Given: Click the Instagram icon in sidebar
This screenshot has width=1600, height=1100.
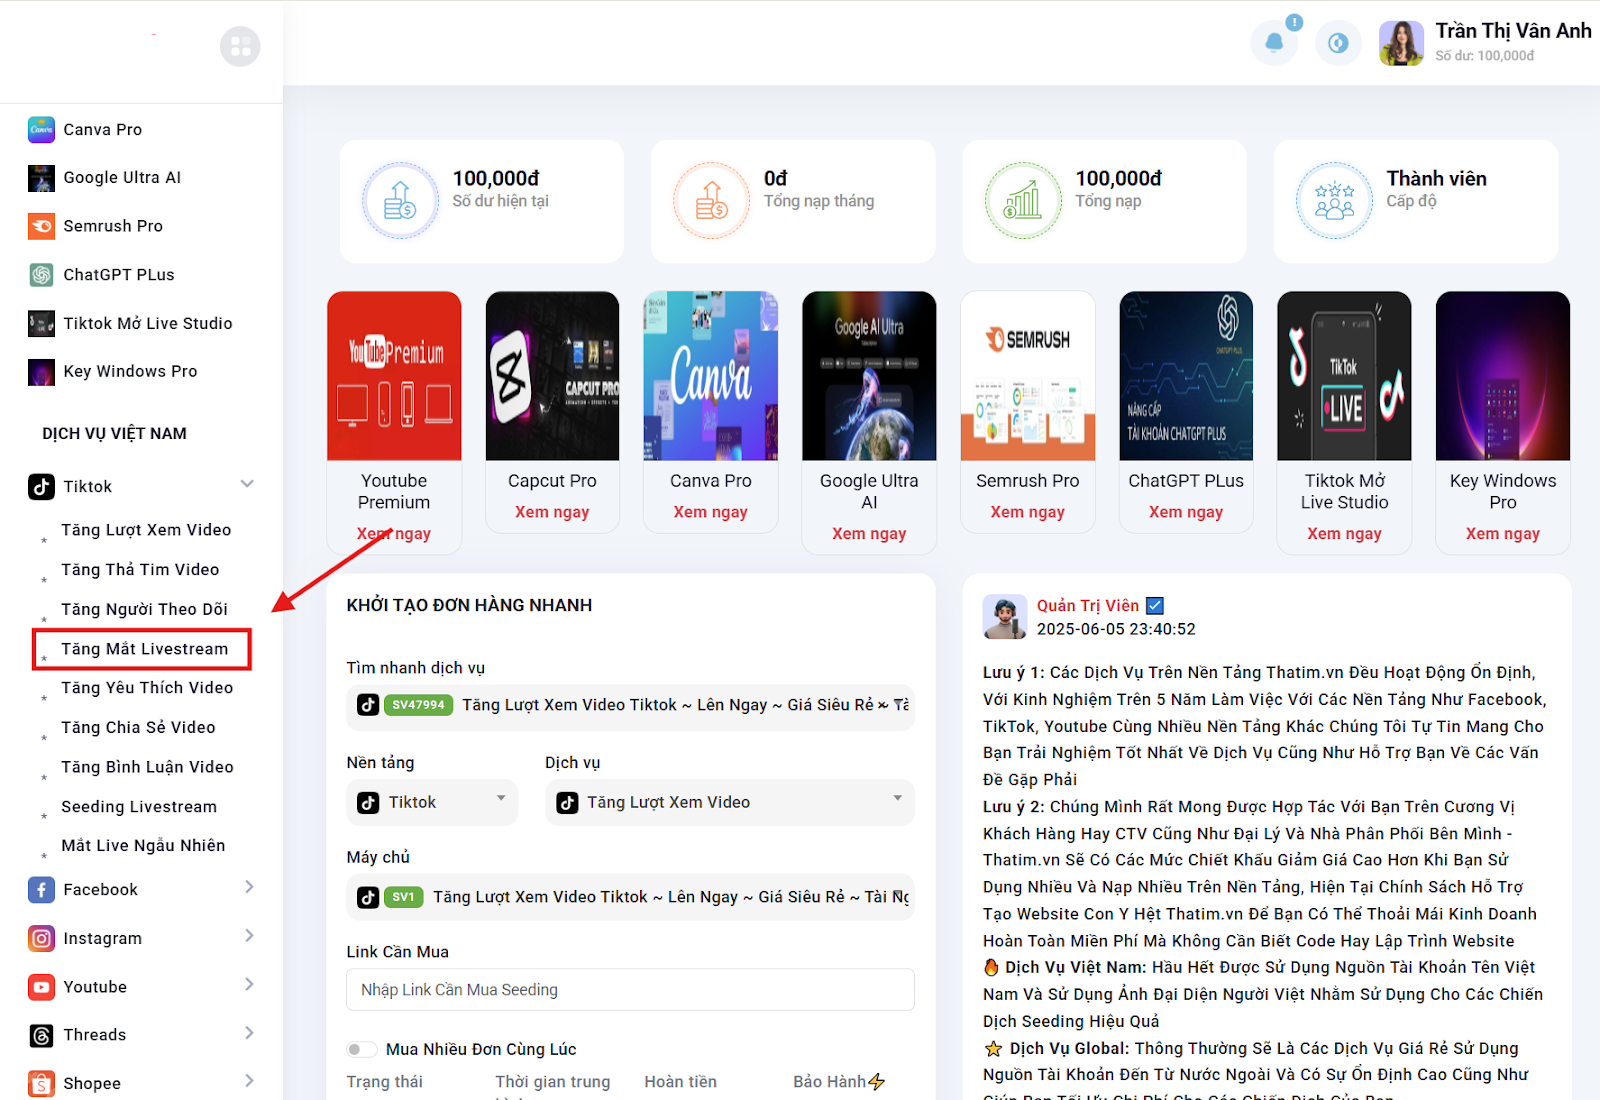Looking at the screenshot, I should click(41, 938).
